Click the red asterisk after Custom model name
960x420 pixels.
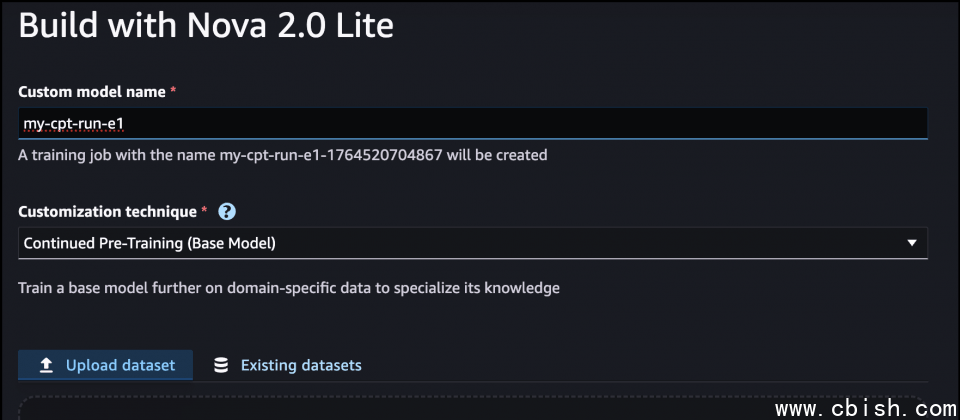pyautogui.click(x=173, y=91)
